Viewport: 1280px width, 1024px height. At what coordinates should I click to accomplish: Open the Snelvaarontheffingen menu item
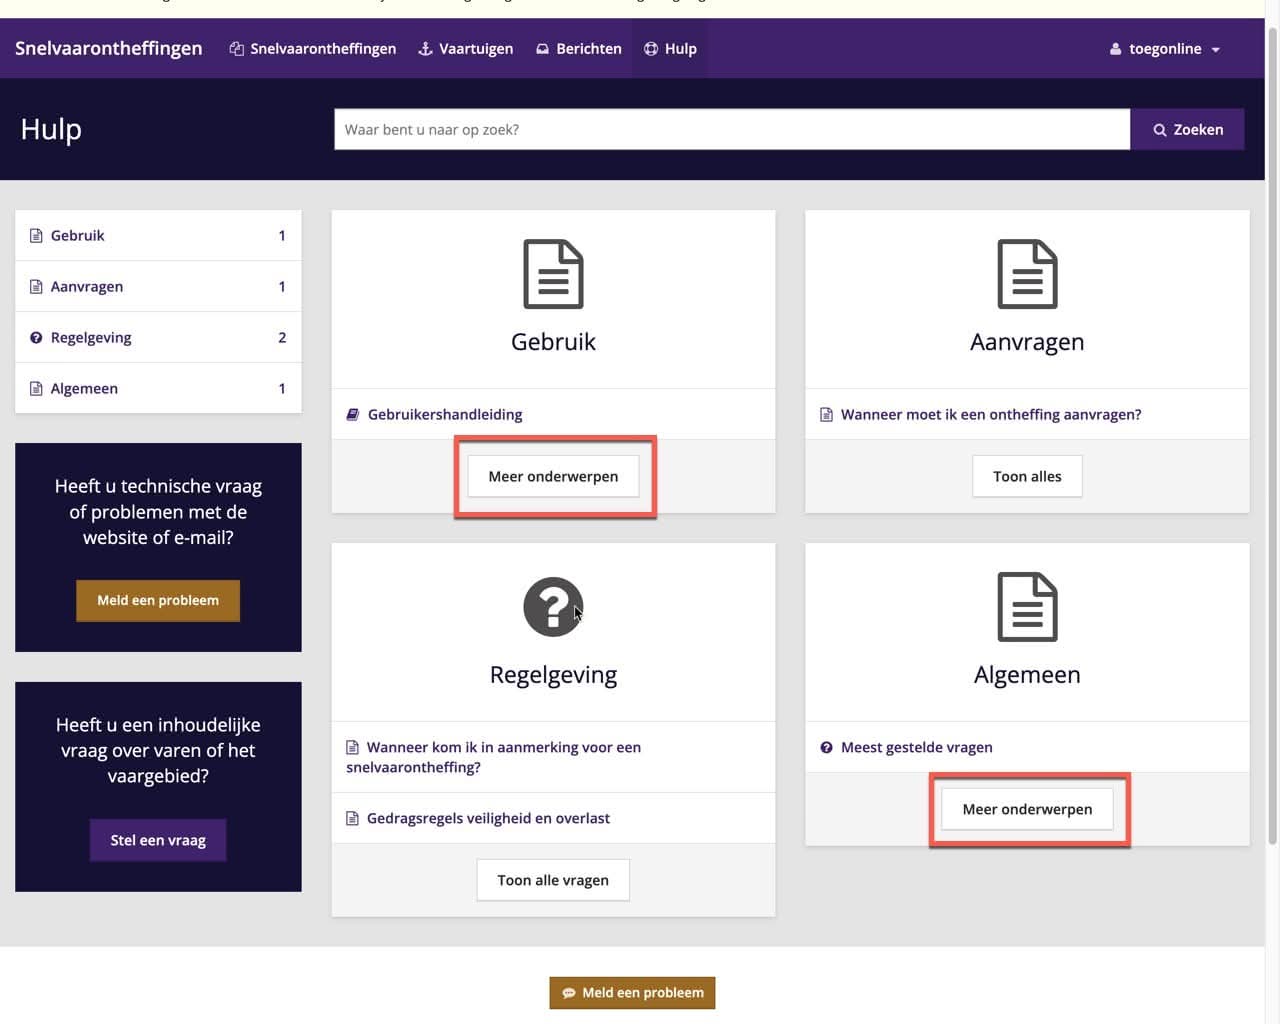coord(313,49)
